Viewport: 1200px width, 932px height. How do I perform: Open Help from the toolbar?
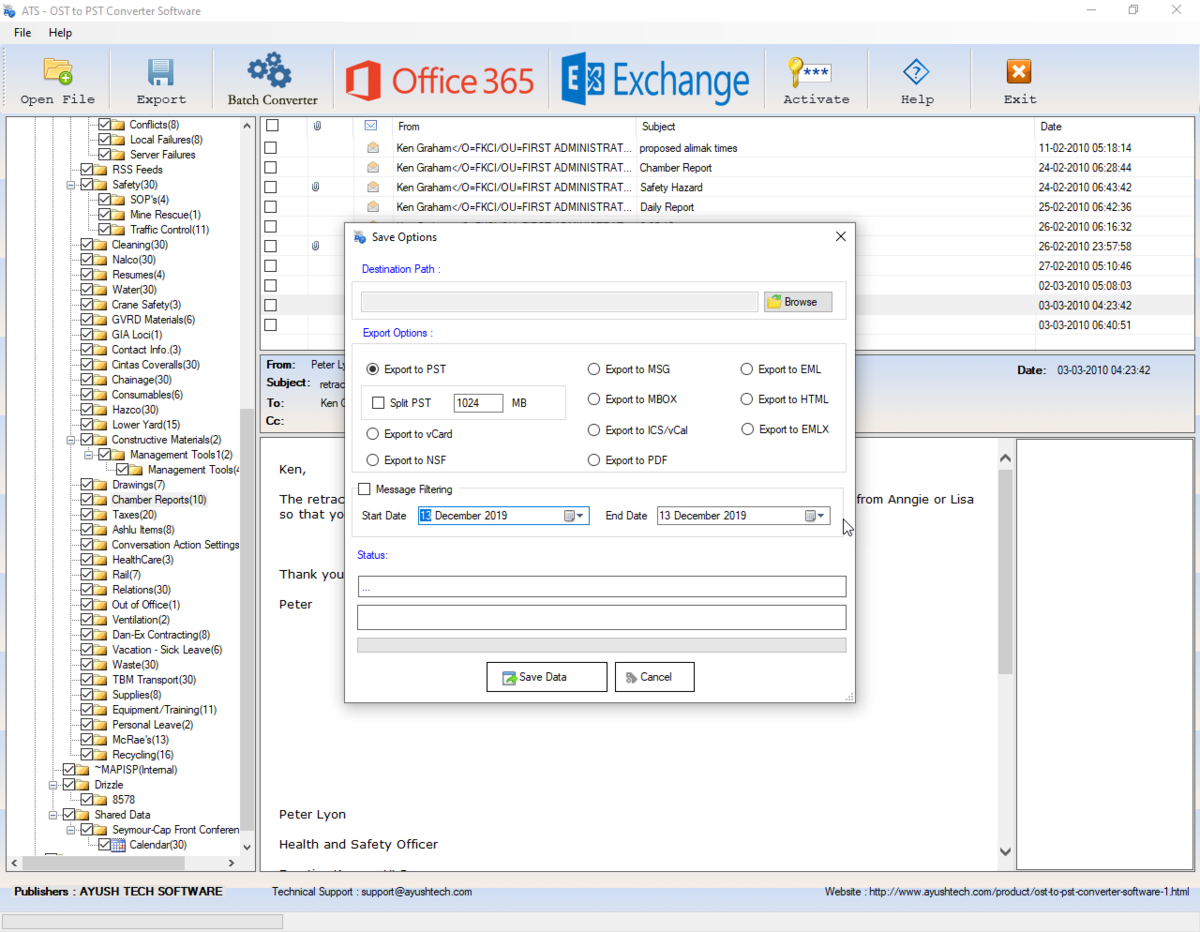tap(916, 80)
